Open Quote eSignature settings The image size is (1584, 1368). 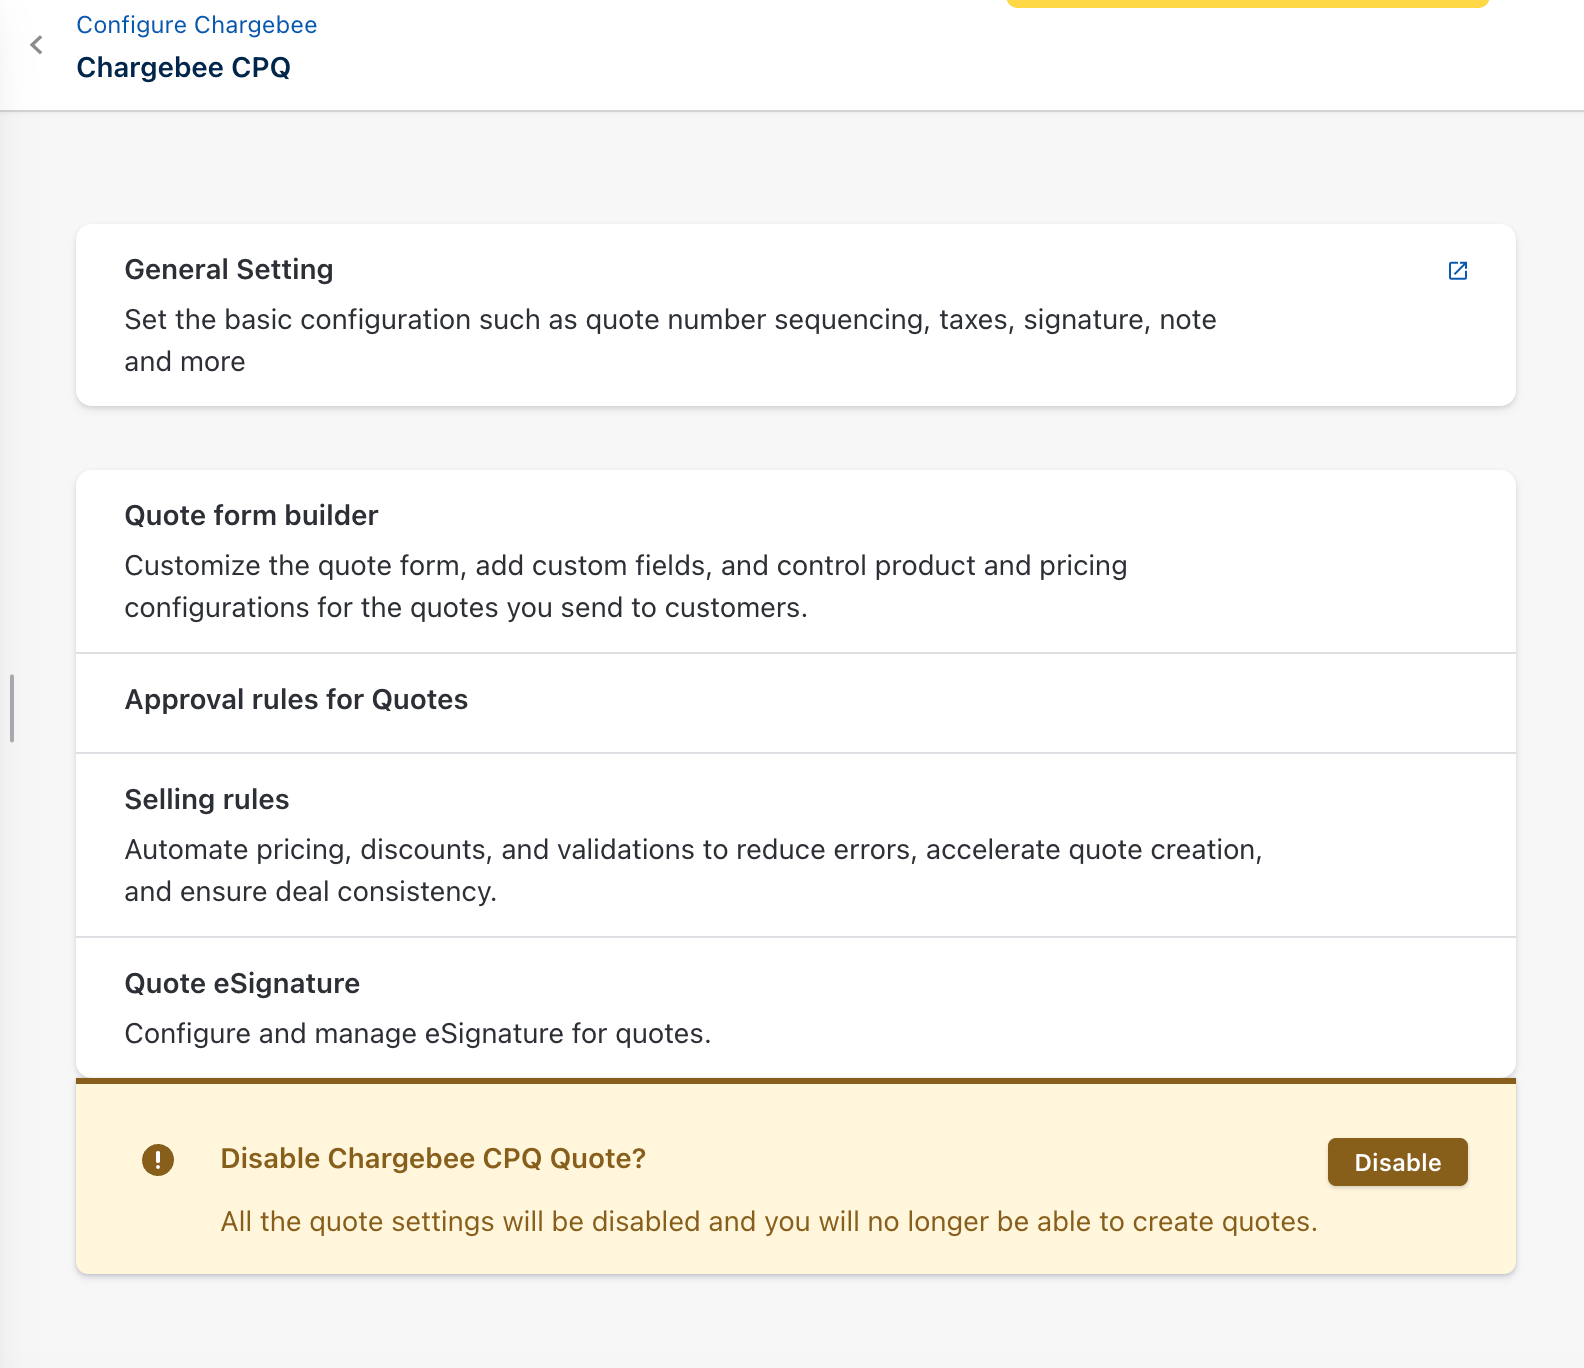coord(796,1008)
